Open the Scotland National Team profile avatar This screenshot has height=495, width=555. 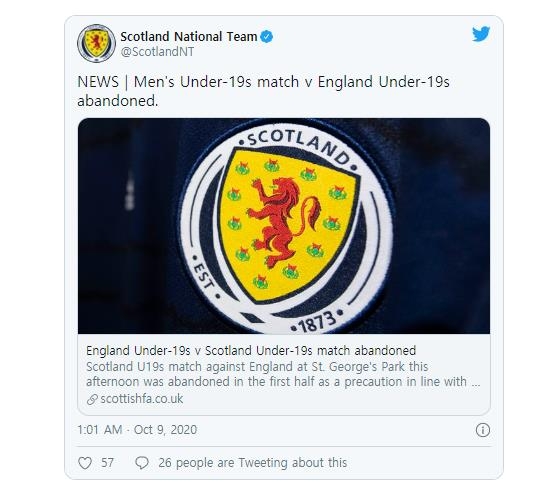coord(96,44)
